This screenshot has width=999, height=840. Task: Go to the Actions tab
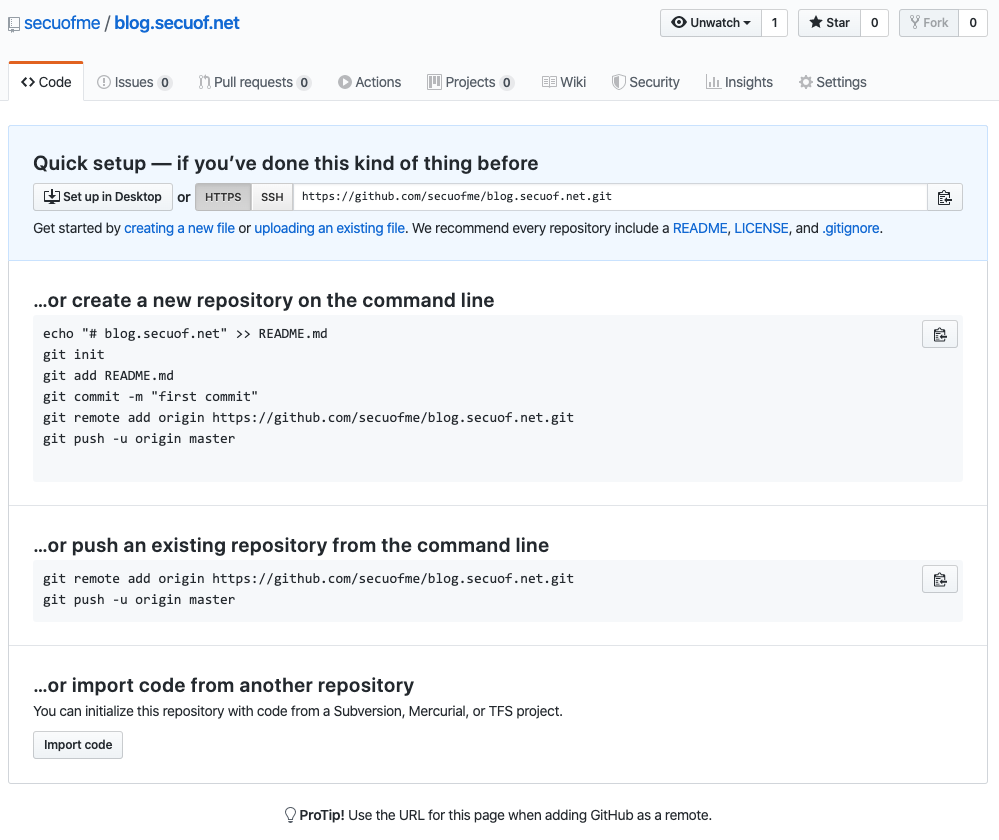pos(370,82)
